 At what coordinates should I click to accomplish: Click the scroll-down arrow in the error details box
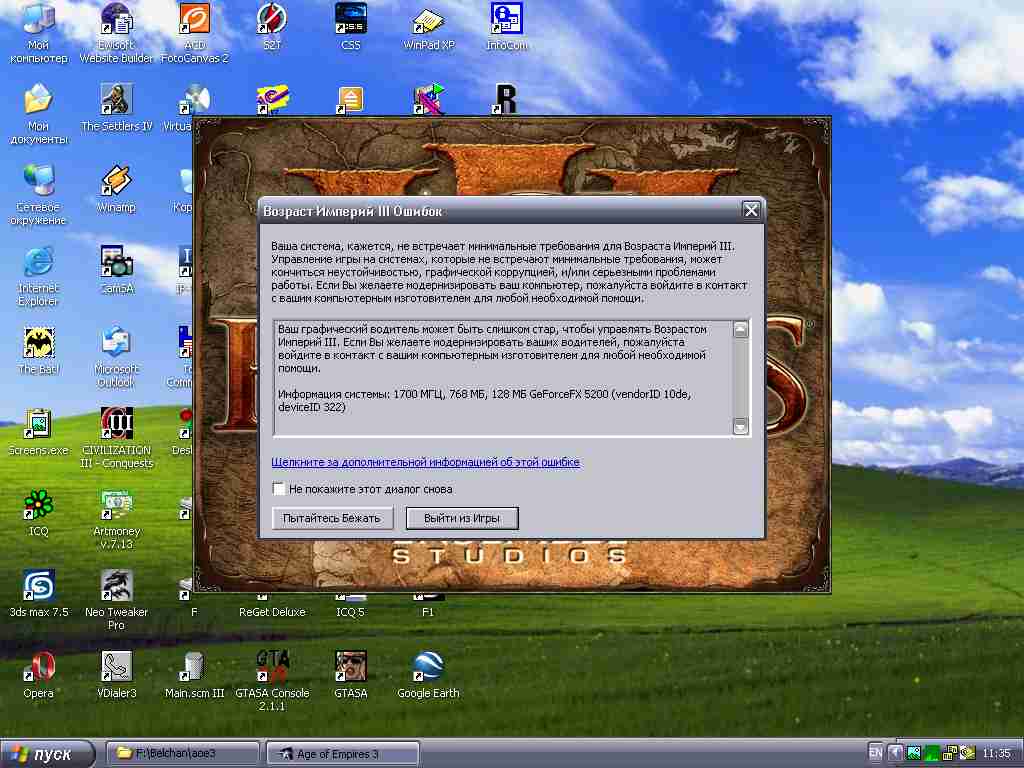(740, 426)
